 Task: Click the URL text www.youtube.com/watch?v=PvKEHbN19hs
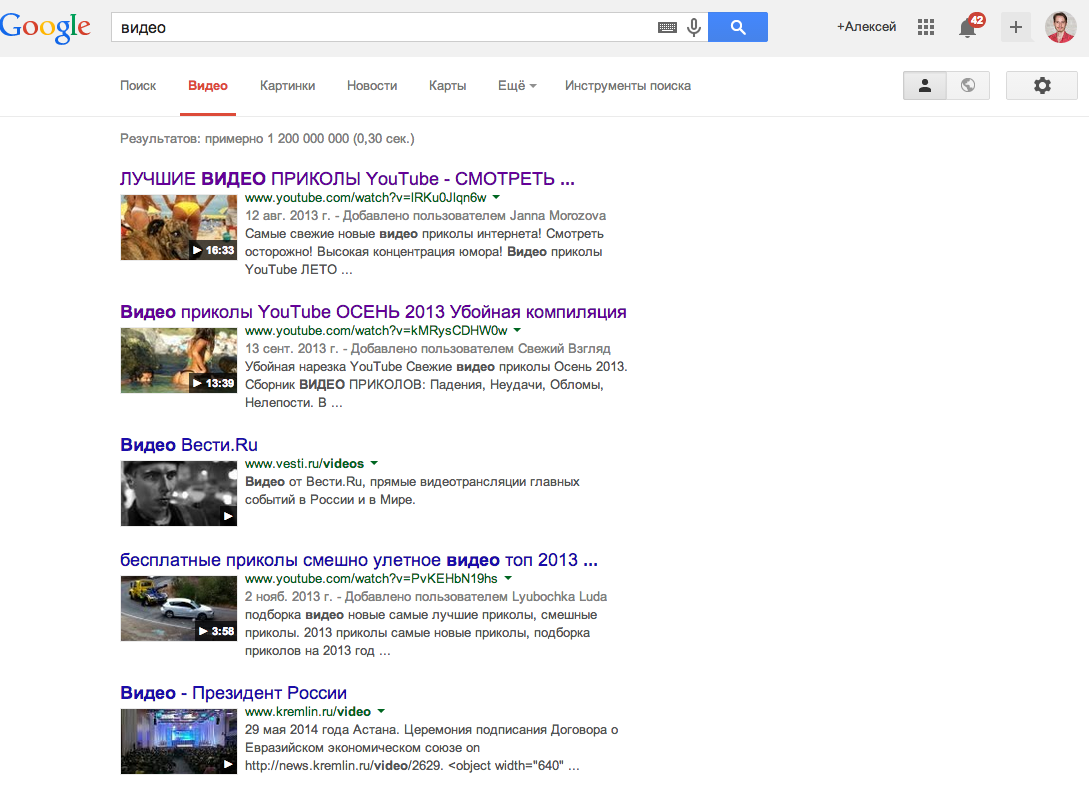pyautogui.click(x=371, y=578)
